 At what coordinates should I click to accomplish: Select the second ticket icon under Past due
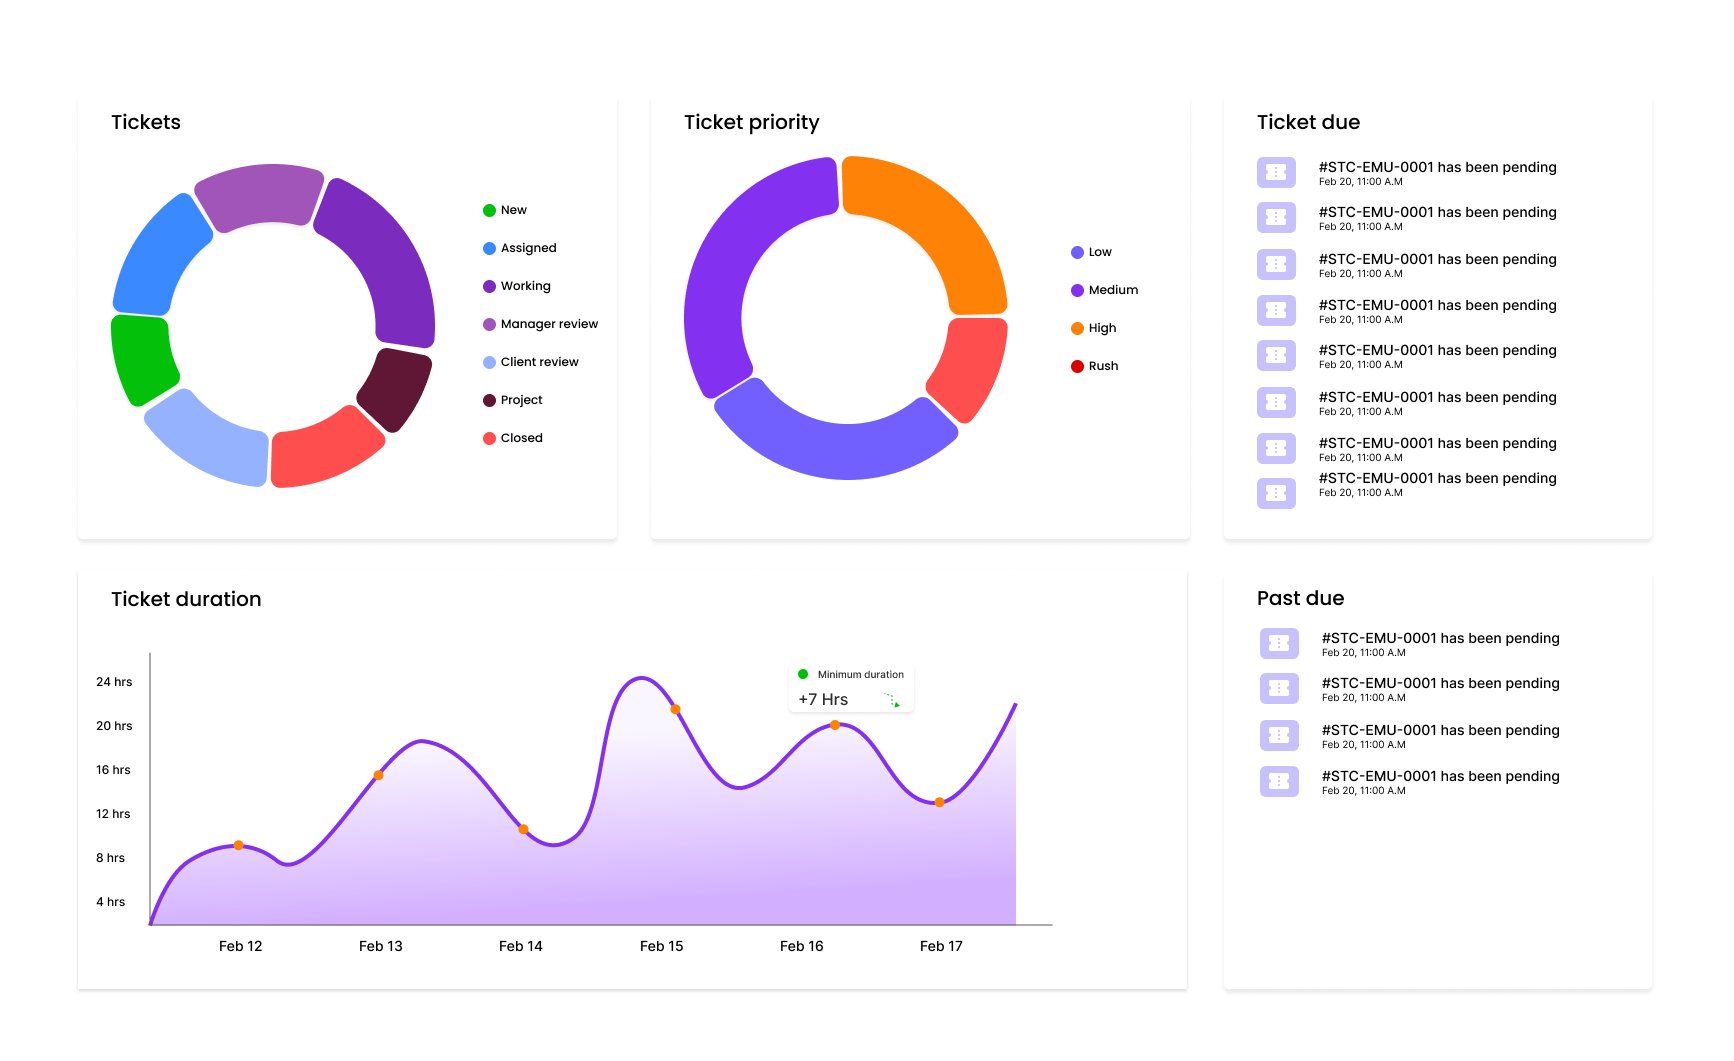(1278, 688)
